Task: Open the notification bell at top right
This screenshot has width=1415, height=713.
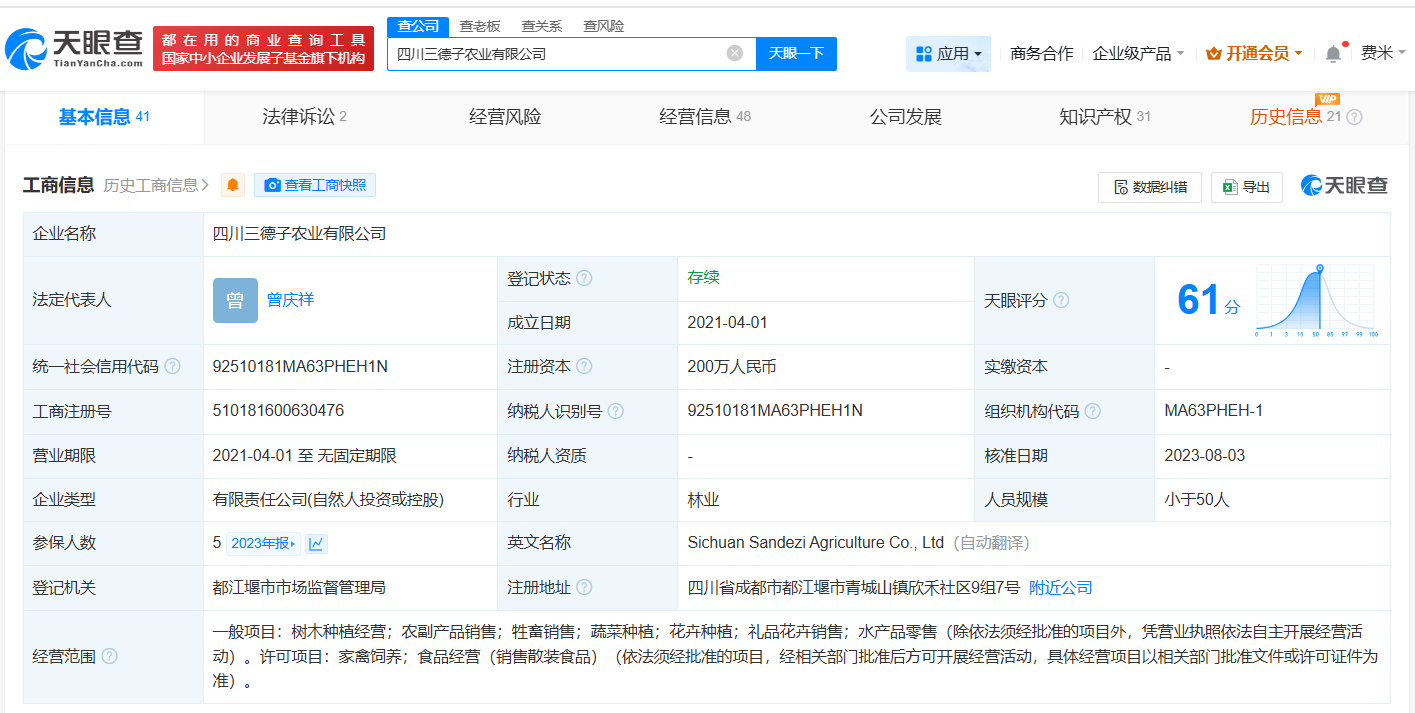Action: tap(1332, 52)
